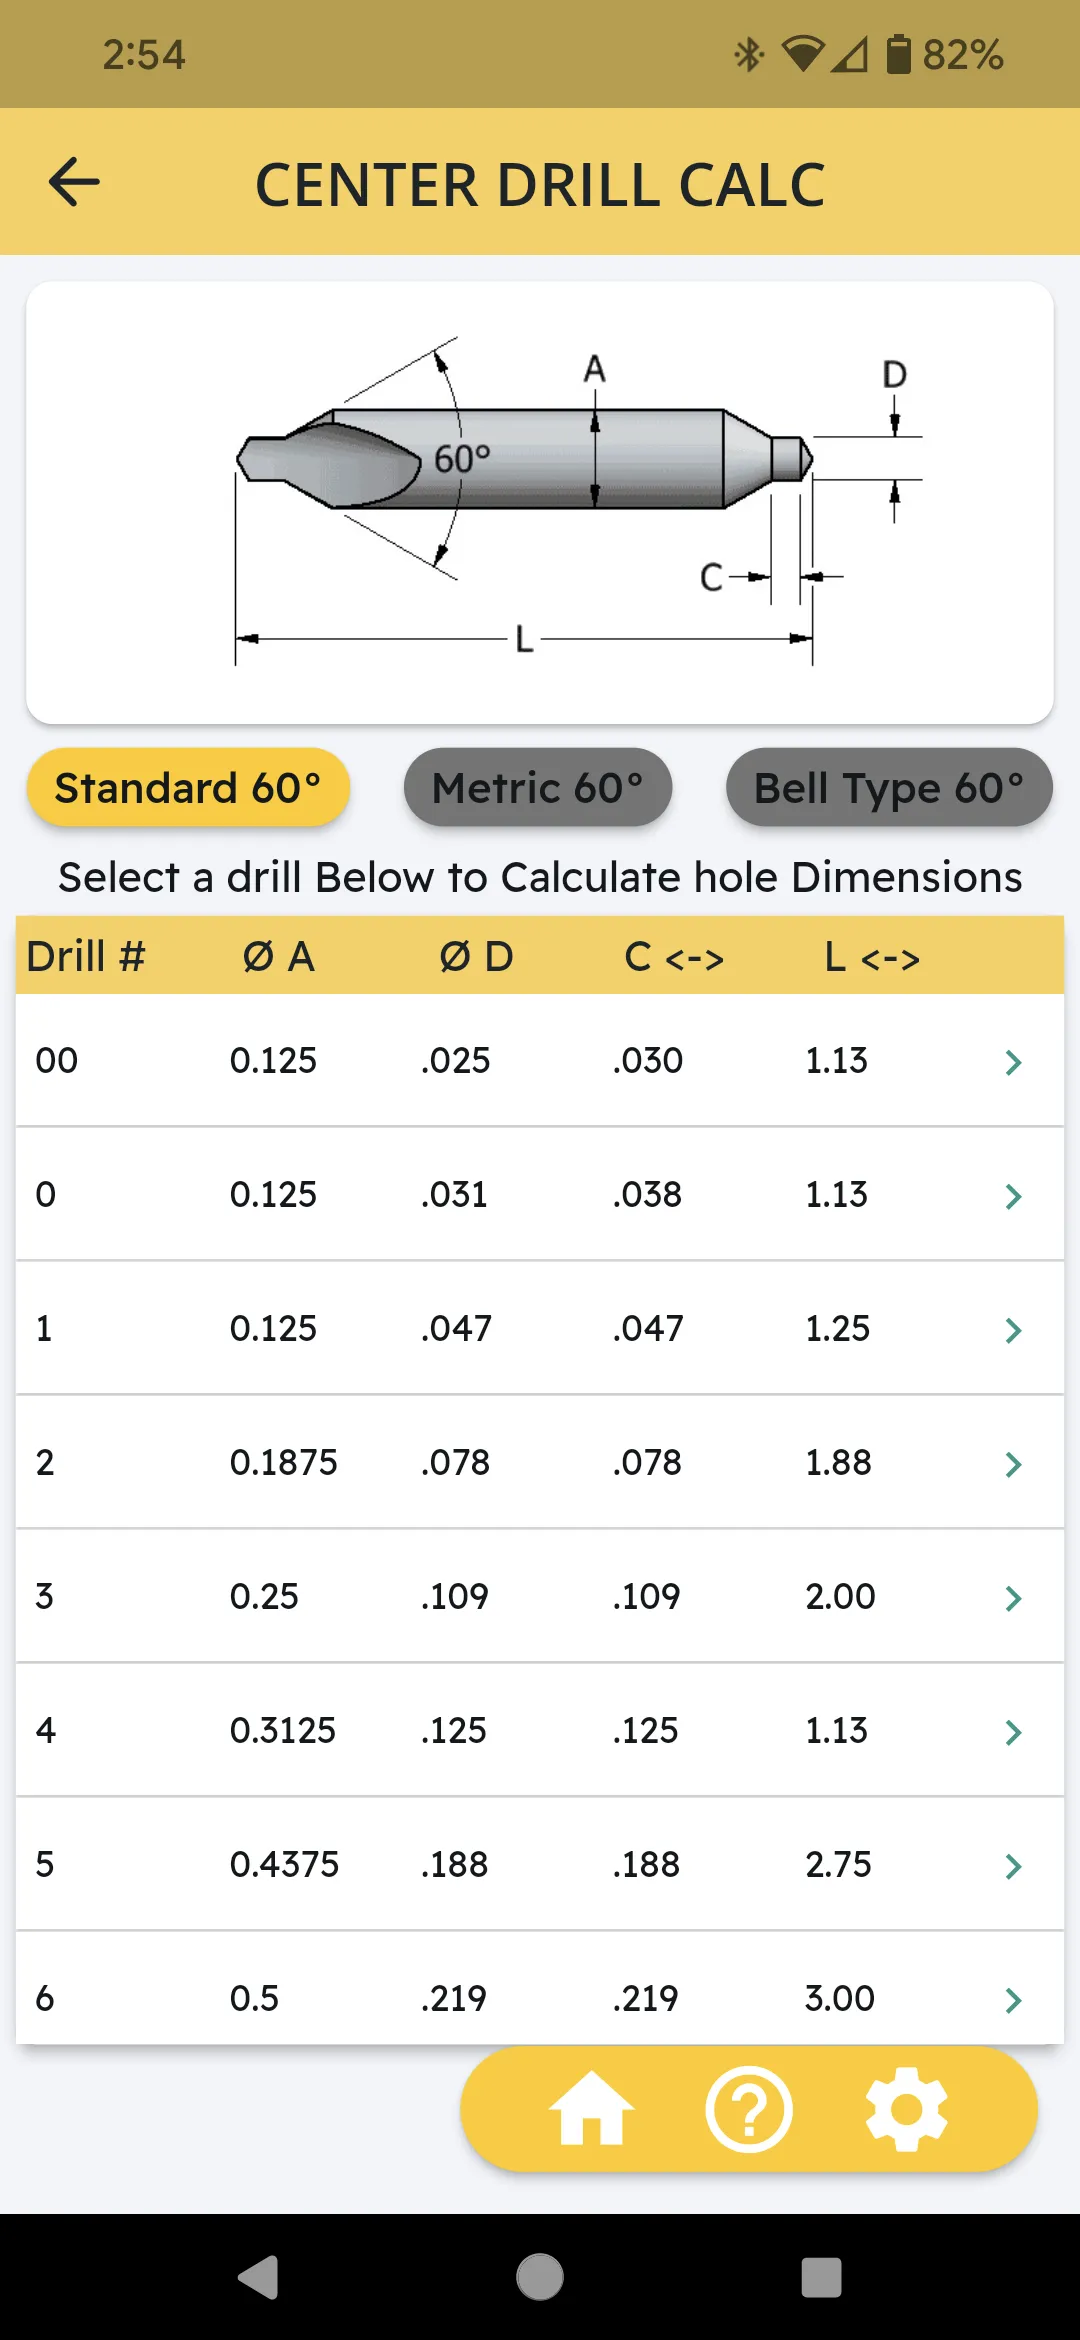Screen dimensions: 1080x2340
Task: Click the 2.75 length value
Action: tap(838, 1864)
